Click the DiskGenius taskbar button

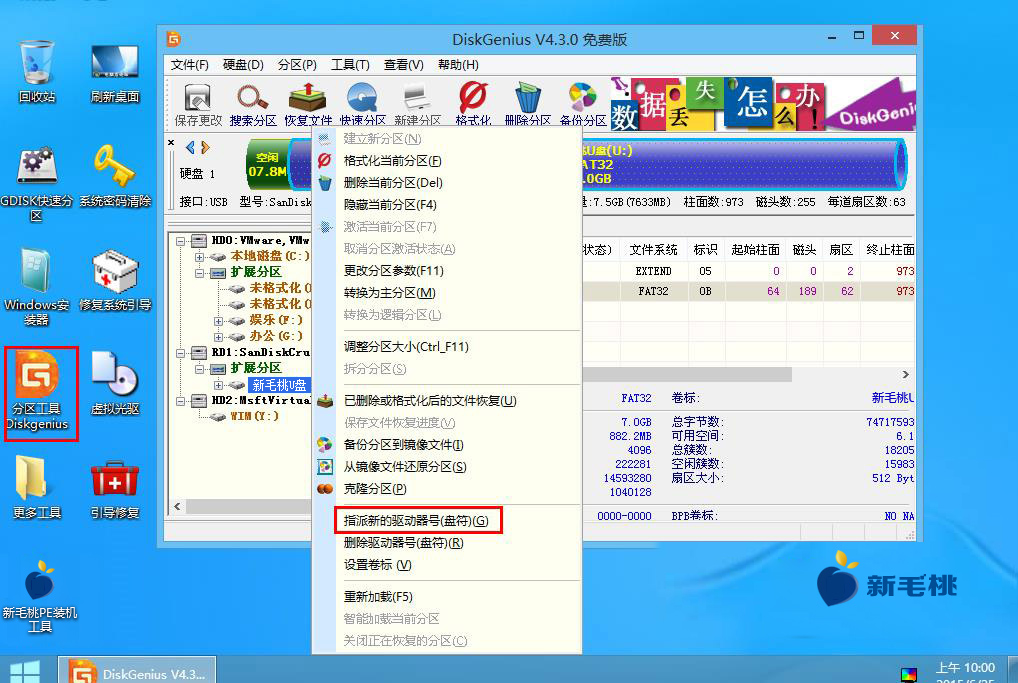tap(137, 670)
